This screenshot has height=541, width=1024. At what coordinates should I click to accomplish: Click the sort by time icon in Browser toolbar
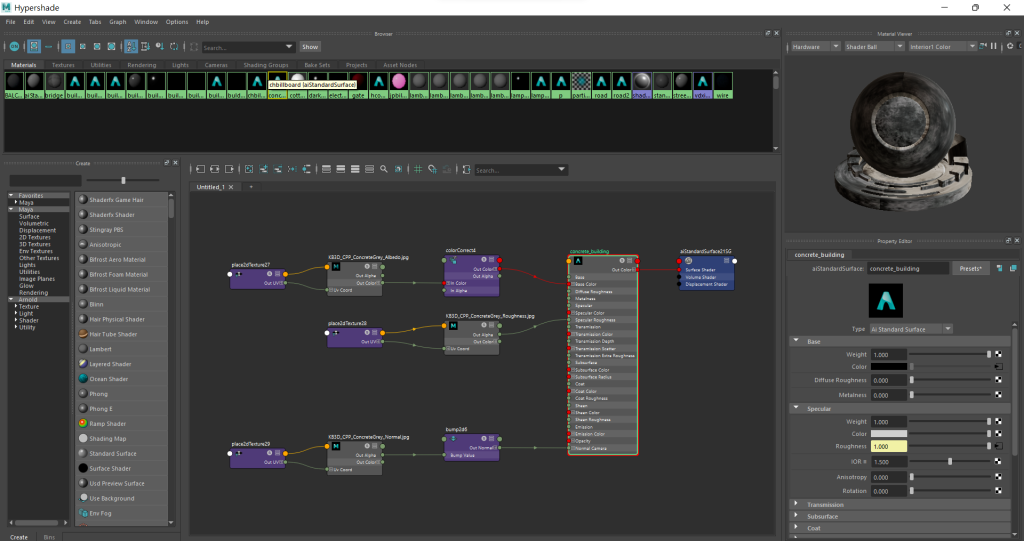pos(159,46)
